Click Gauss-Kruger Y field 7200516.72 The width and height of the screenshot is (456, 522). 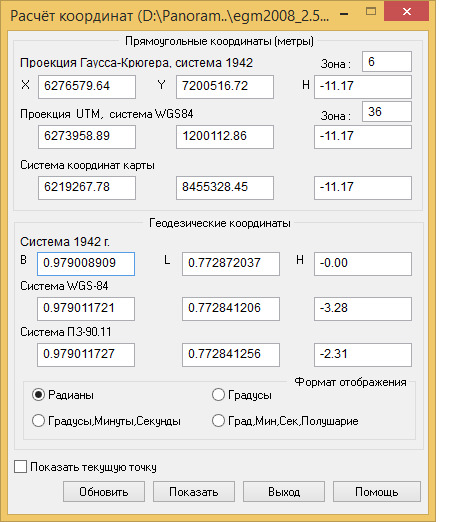225,87
